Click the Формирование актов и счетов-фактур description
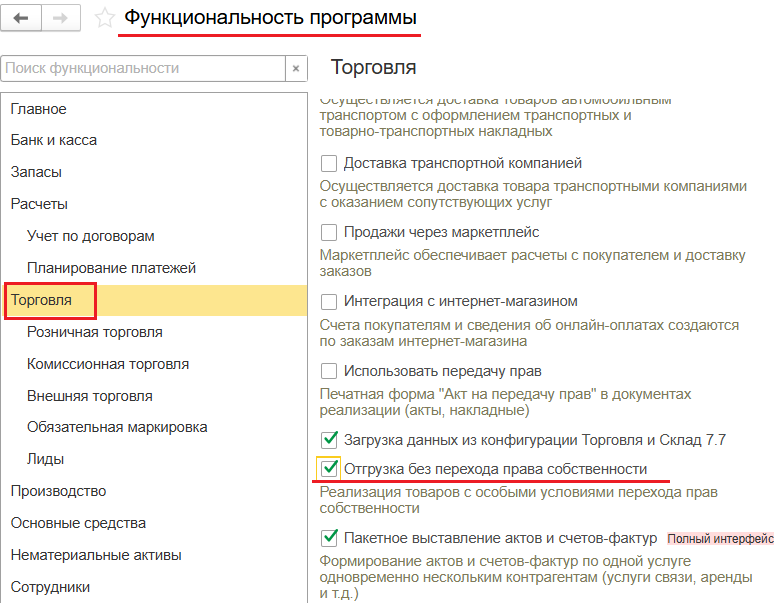Image resolution: width=778 pixels, height=603 pixels. click(536, 577)
